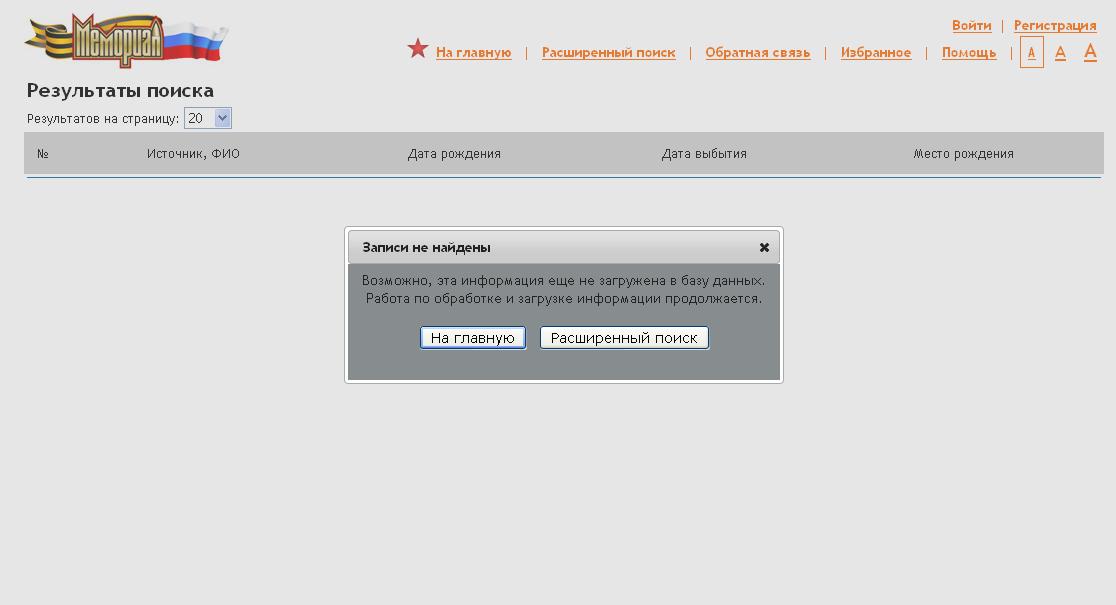Close the Записи не найдены dialog
Viewport: 1116px width, 605px height.
(764, 247)
